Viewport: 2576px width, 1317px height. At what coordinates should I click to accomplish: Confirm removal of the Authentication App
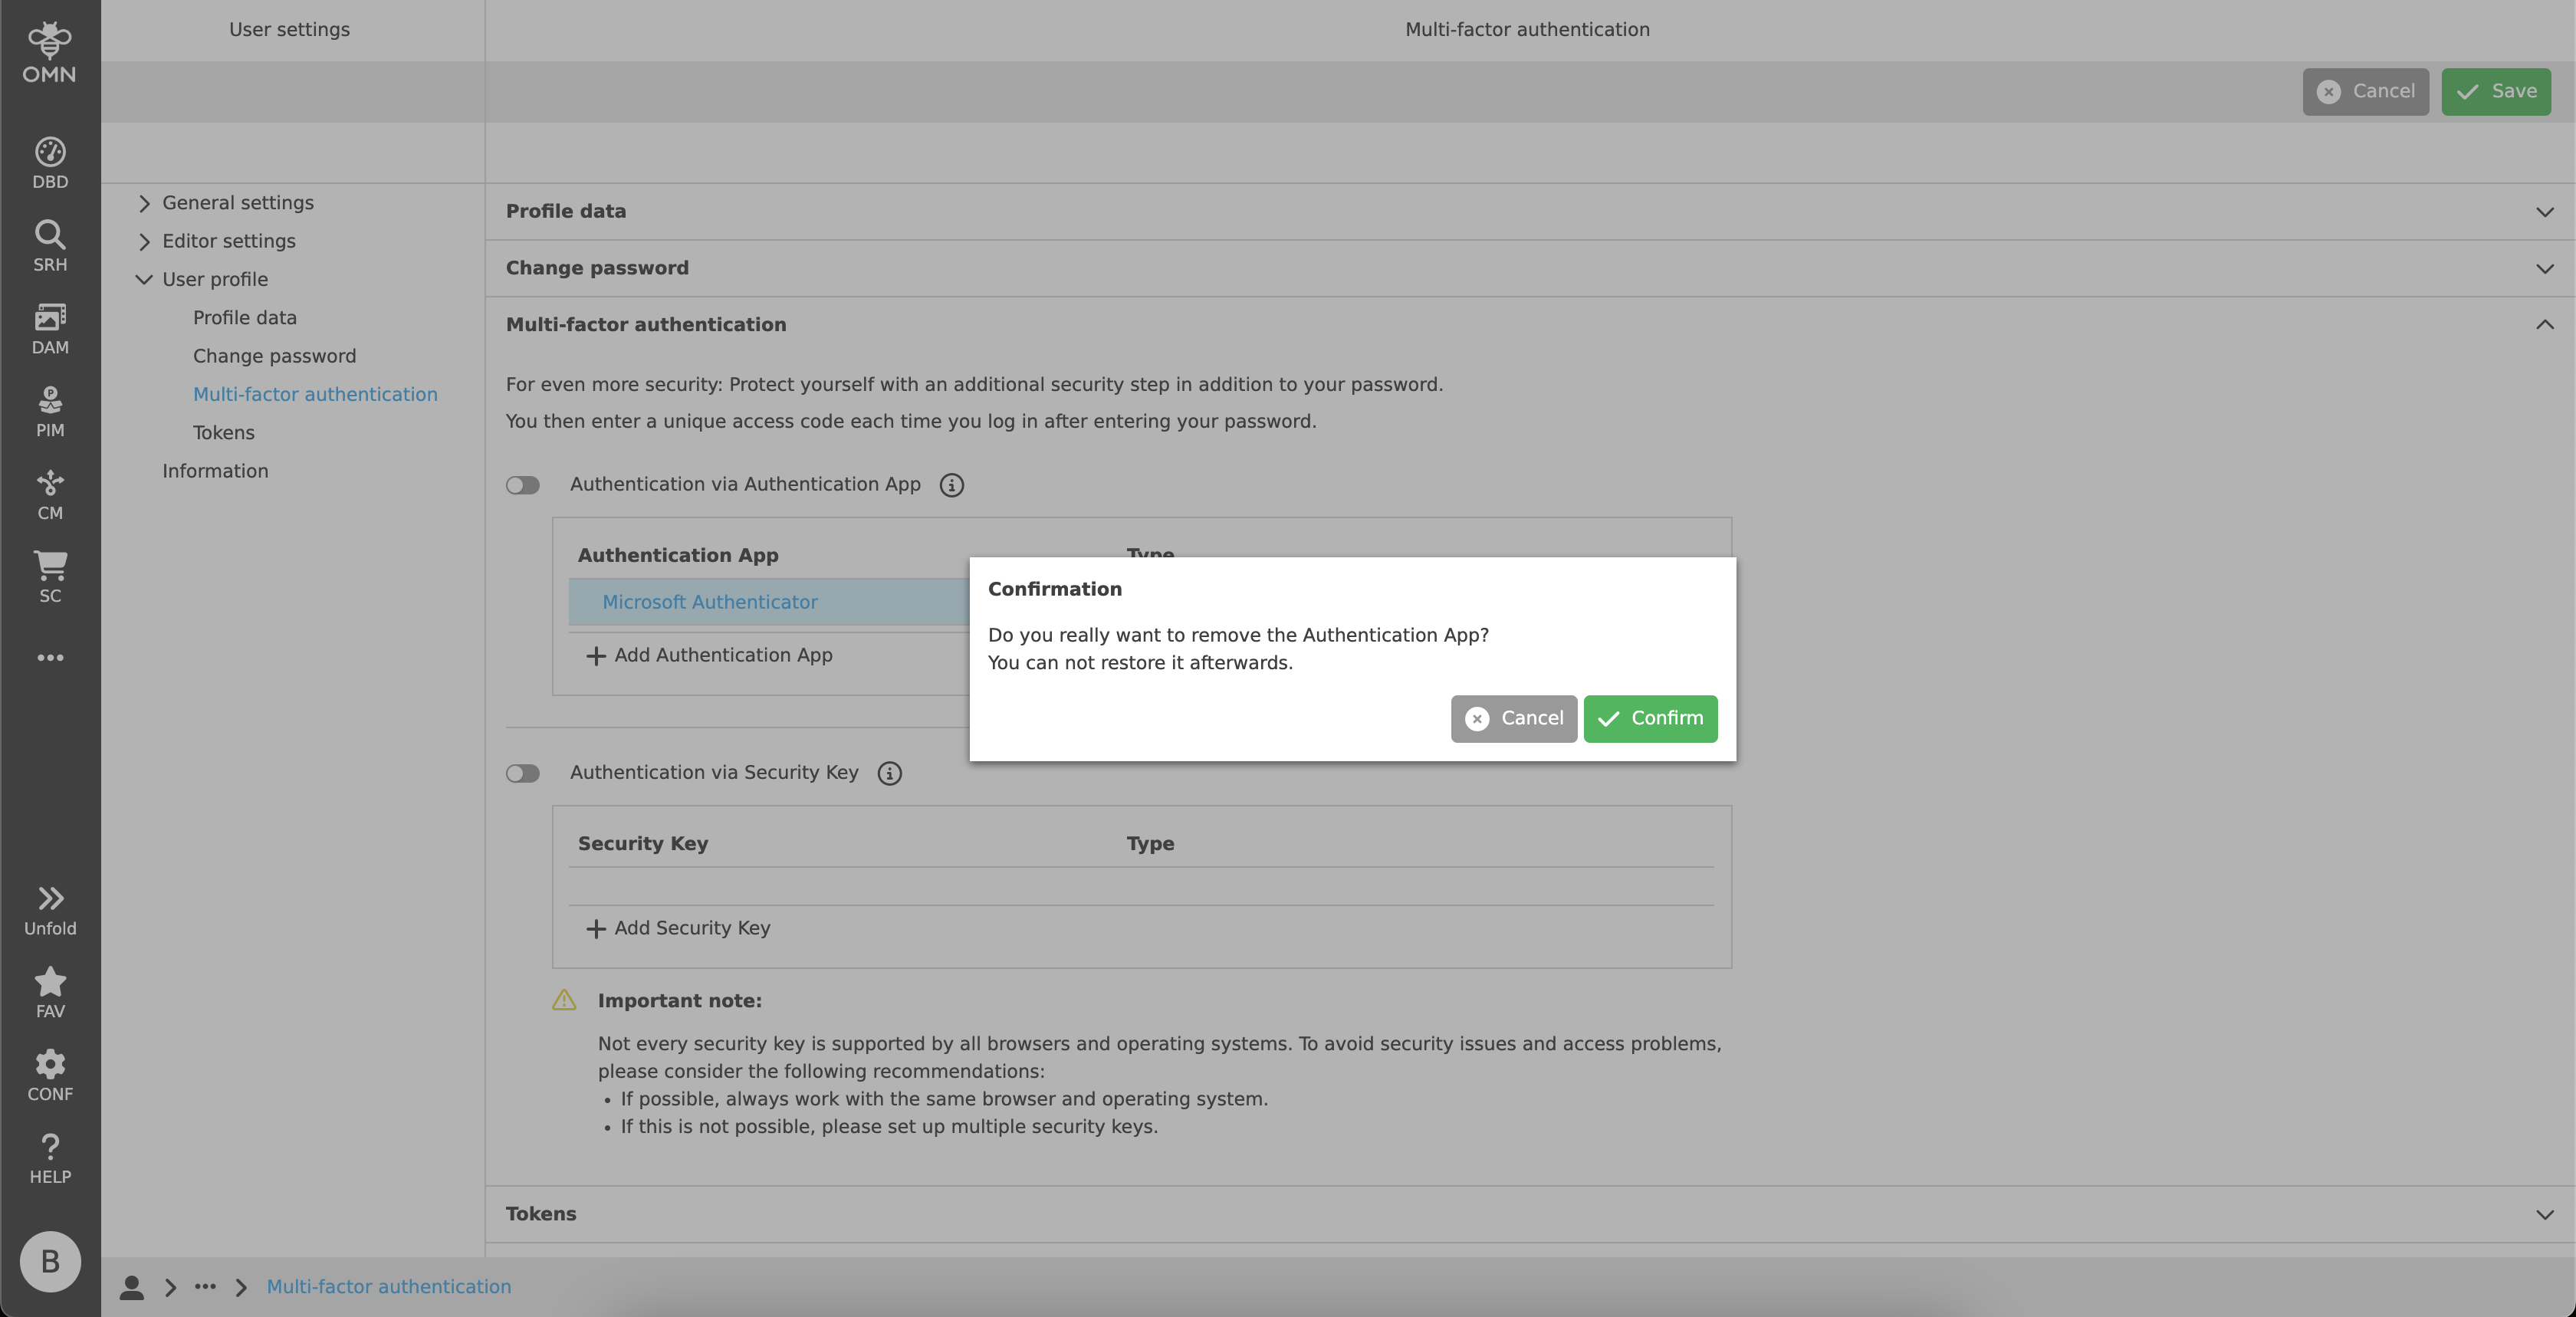[x=1649, y=719]
